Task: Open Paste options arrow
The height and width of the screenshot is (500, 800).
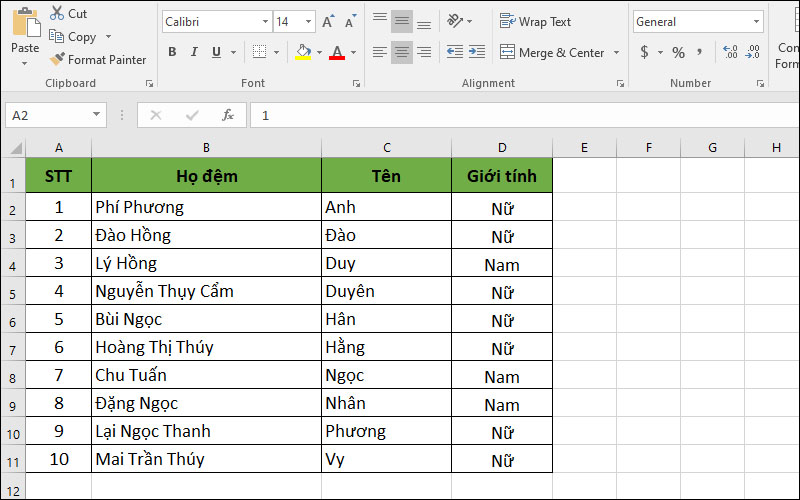Action: click(x=24, y=63)
